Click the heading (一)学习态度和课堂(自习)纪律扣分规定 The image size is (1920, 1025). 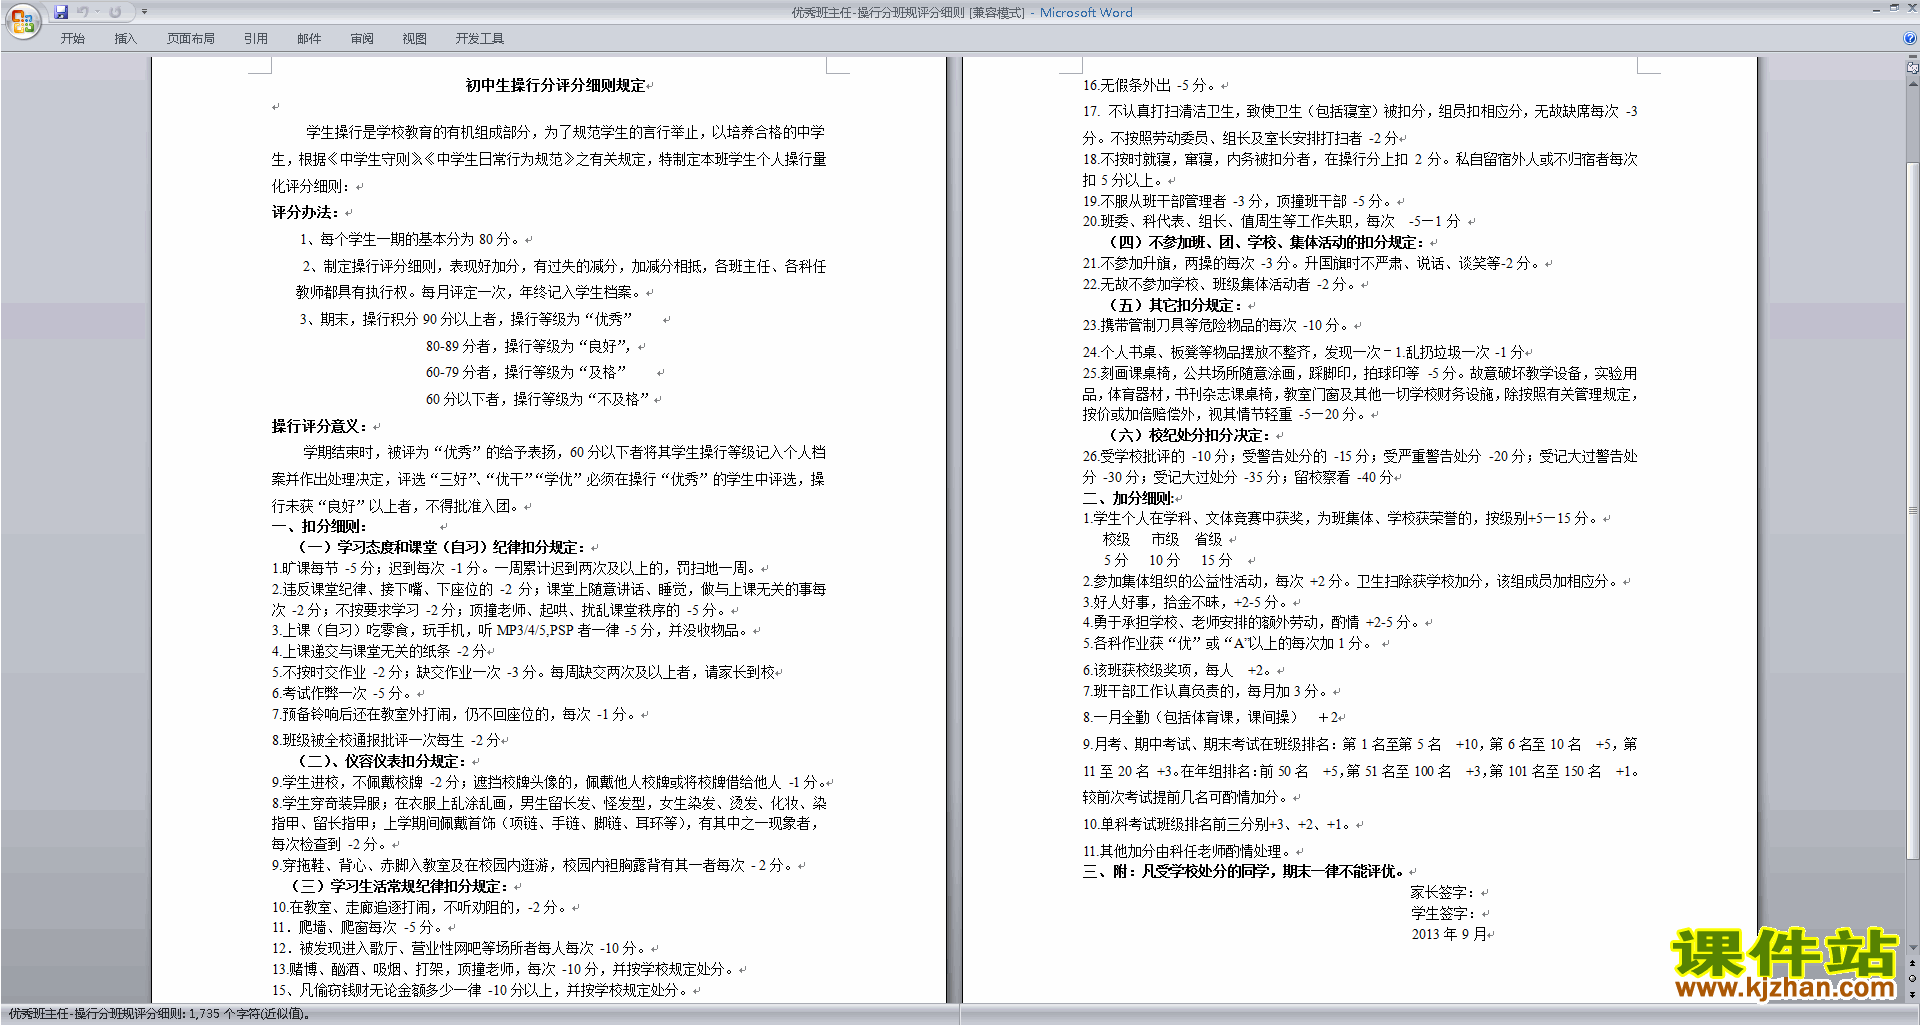pyautogui.click(x=443, y=548)
